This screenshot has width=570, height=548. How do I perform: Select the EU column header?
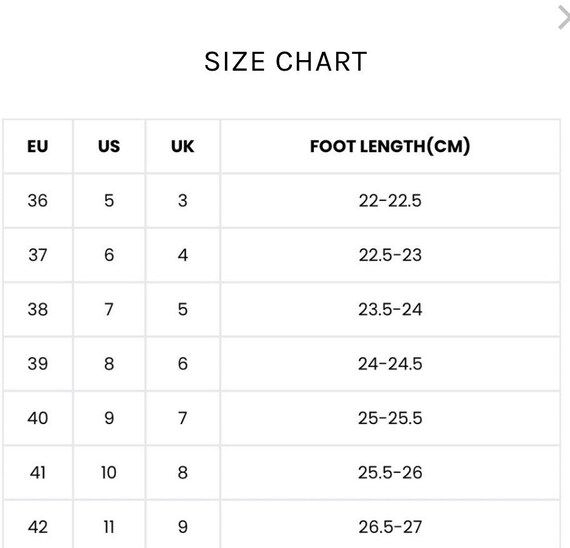38,146
